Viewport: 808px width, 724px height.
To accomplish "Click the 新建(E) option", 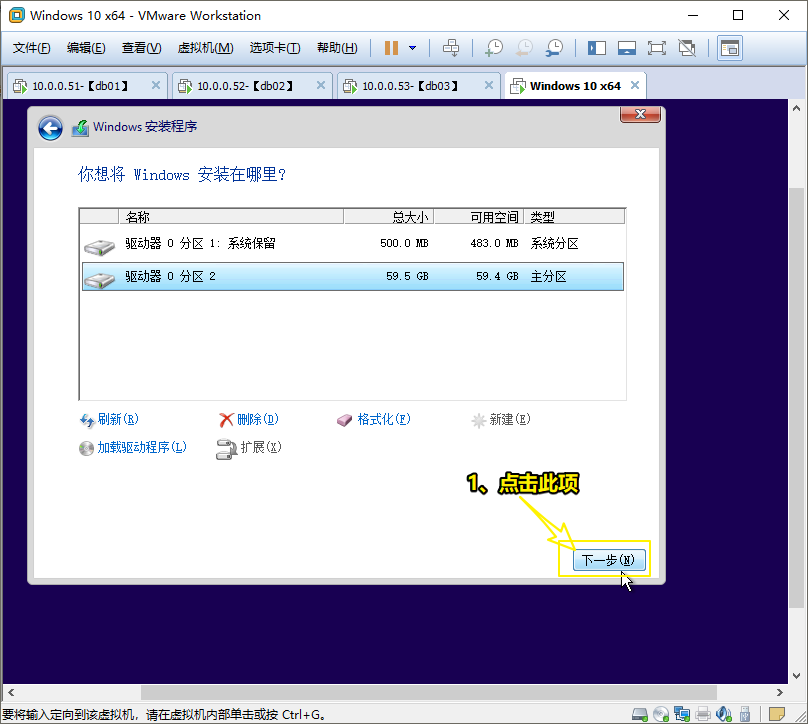I will coord(510,419).
